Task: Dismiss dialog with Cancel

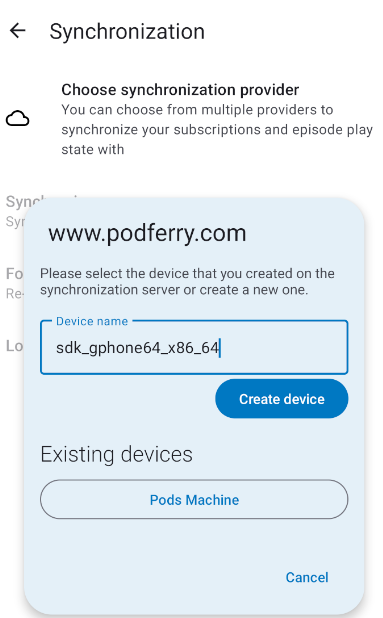Action: pos(307,577)
